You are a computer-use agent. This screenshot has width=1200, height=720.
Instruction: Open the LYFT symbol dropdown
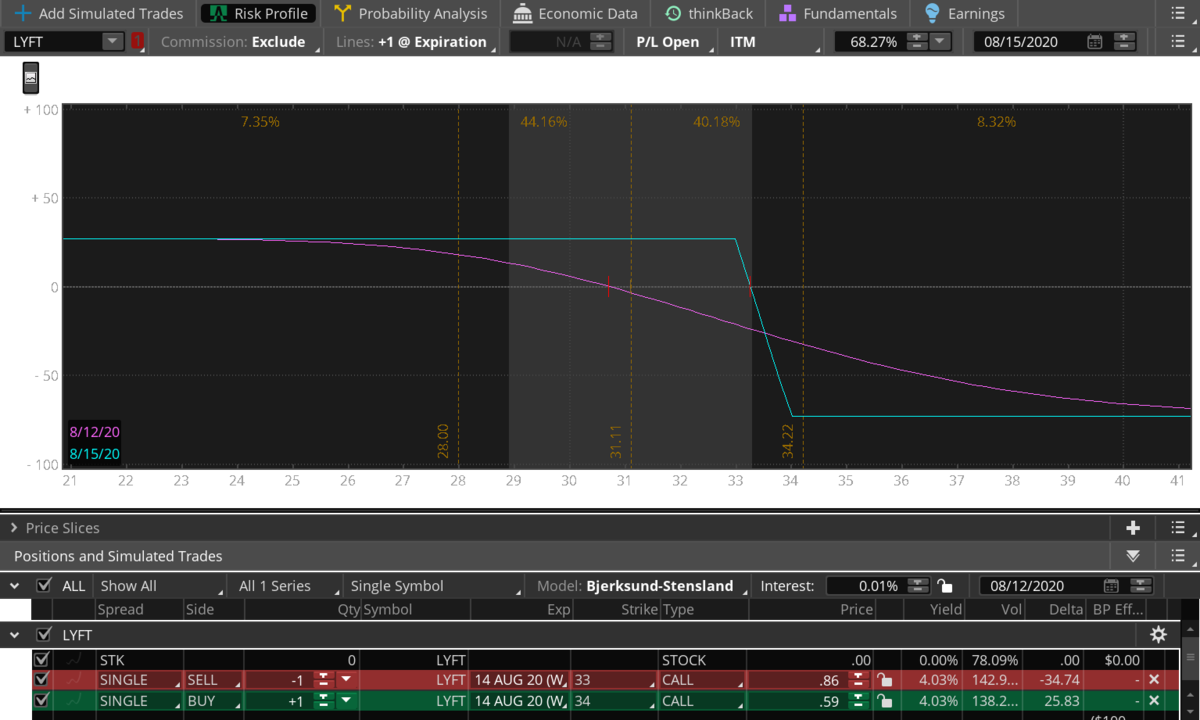click(112, 42)
